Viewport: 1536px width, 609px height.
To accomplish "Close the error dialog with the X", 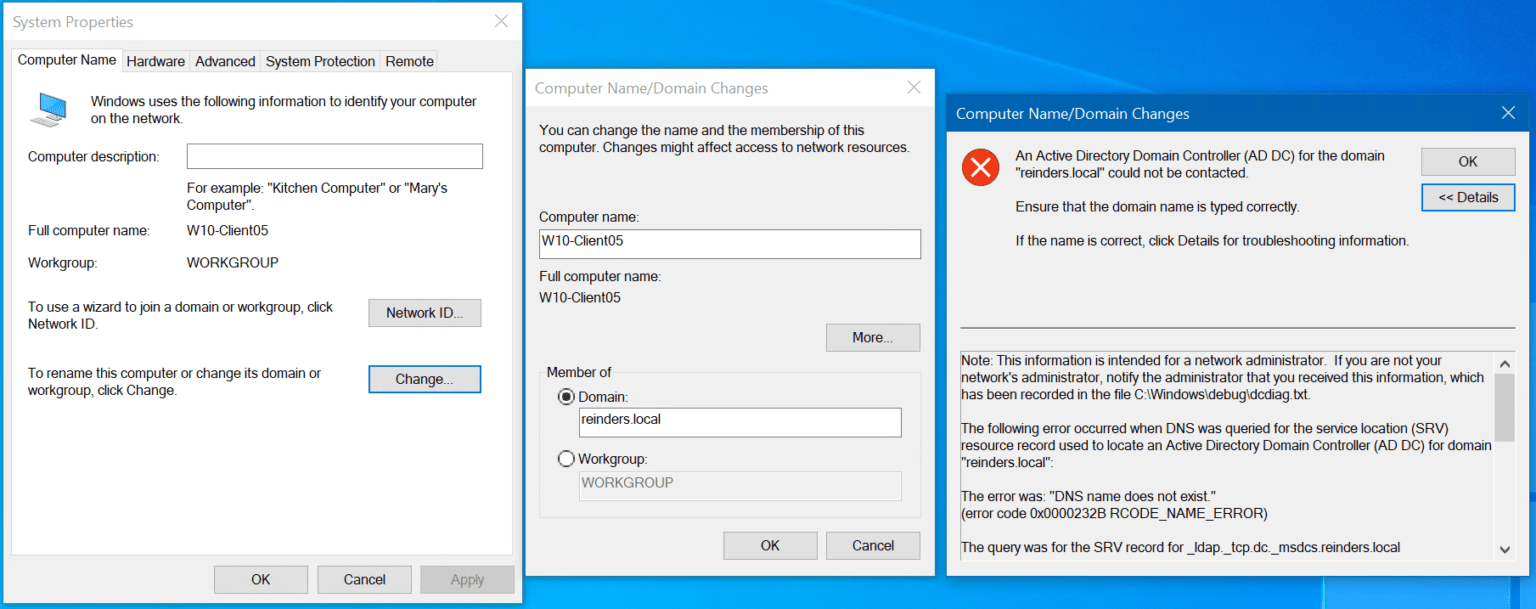I will tap(1508, 113).
